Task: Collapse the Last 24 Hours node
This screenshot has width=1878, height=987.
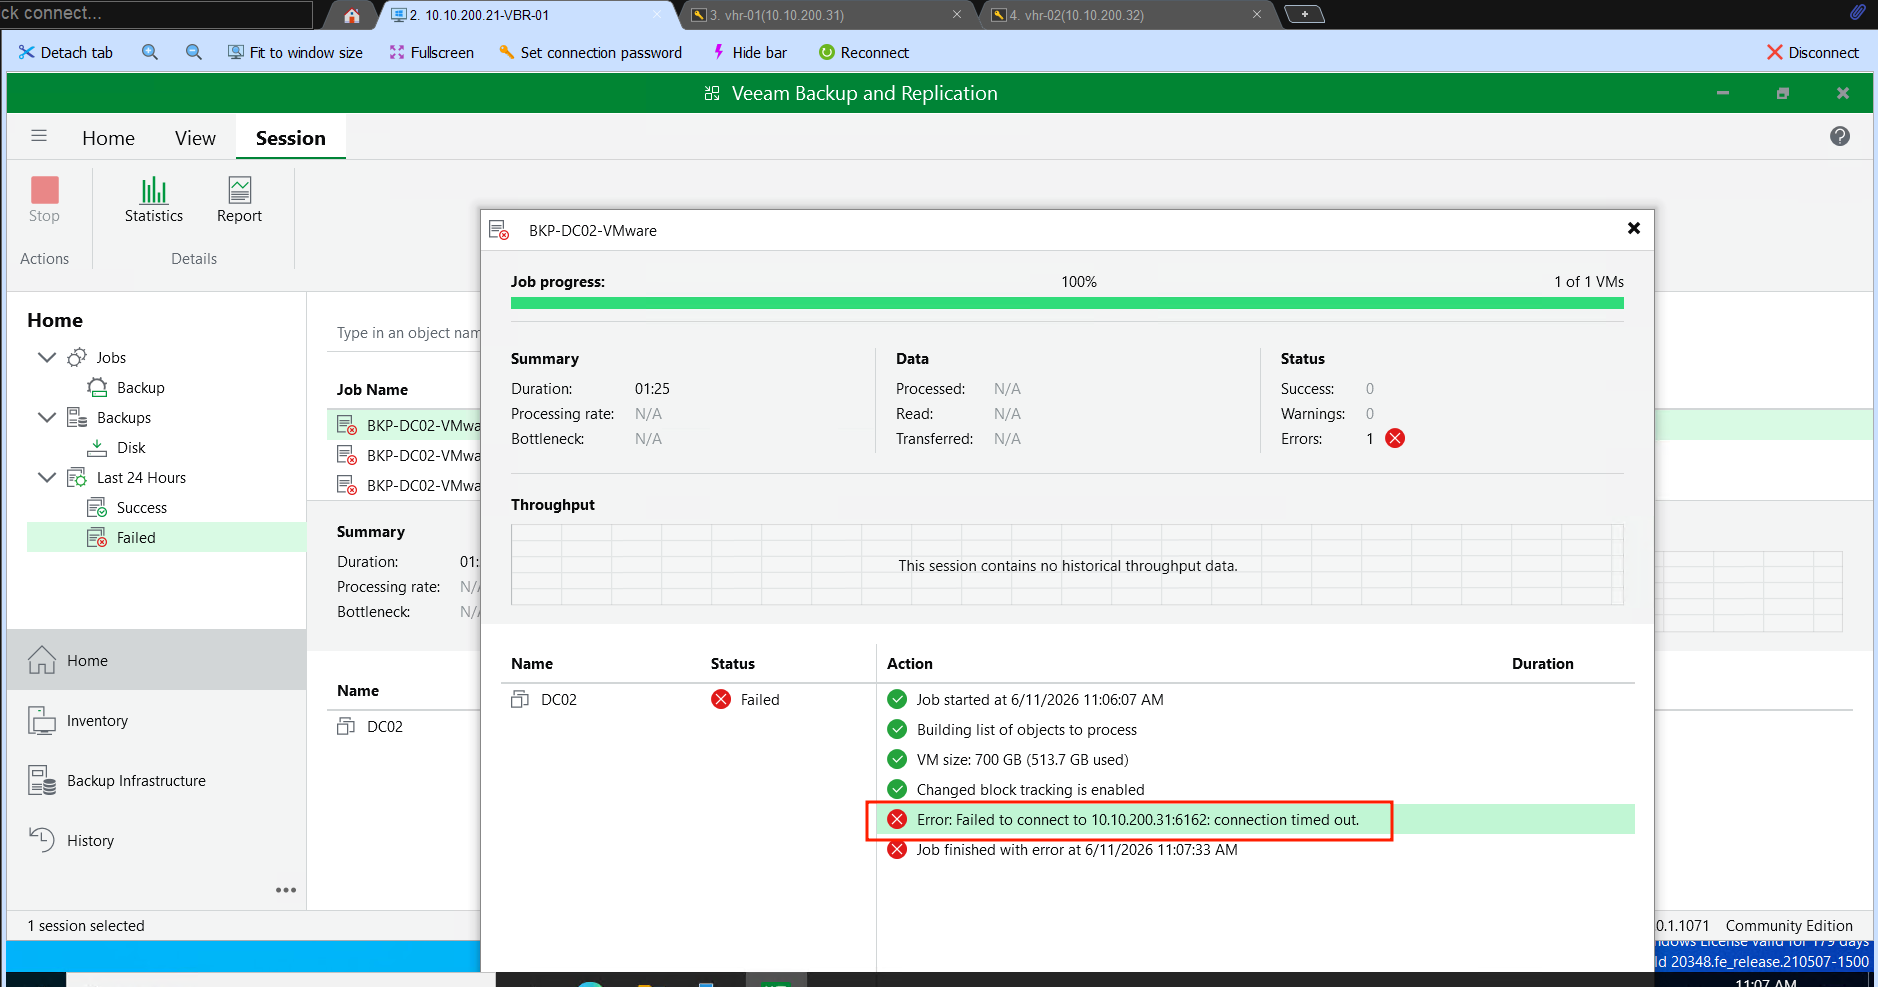Action: click(46, 477)
